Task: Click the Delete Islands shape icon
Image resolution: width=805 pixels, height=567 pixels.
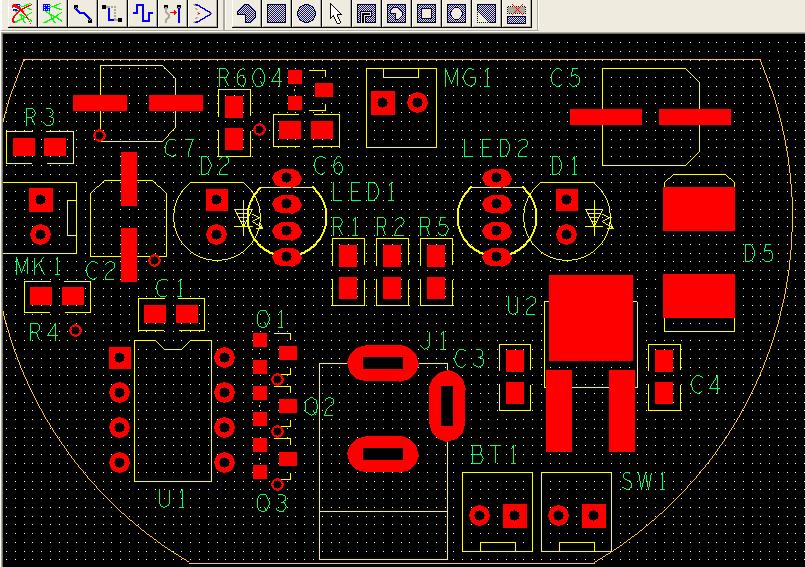Action: [516, 12]
